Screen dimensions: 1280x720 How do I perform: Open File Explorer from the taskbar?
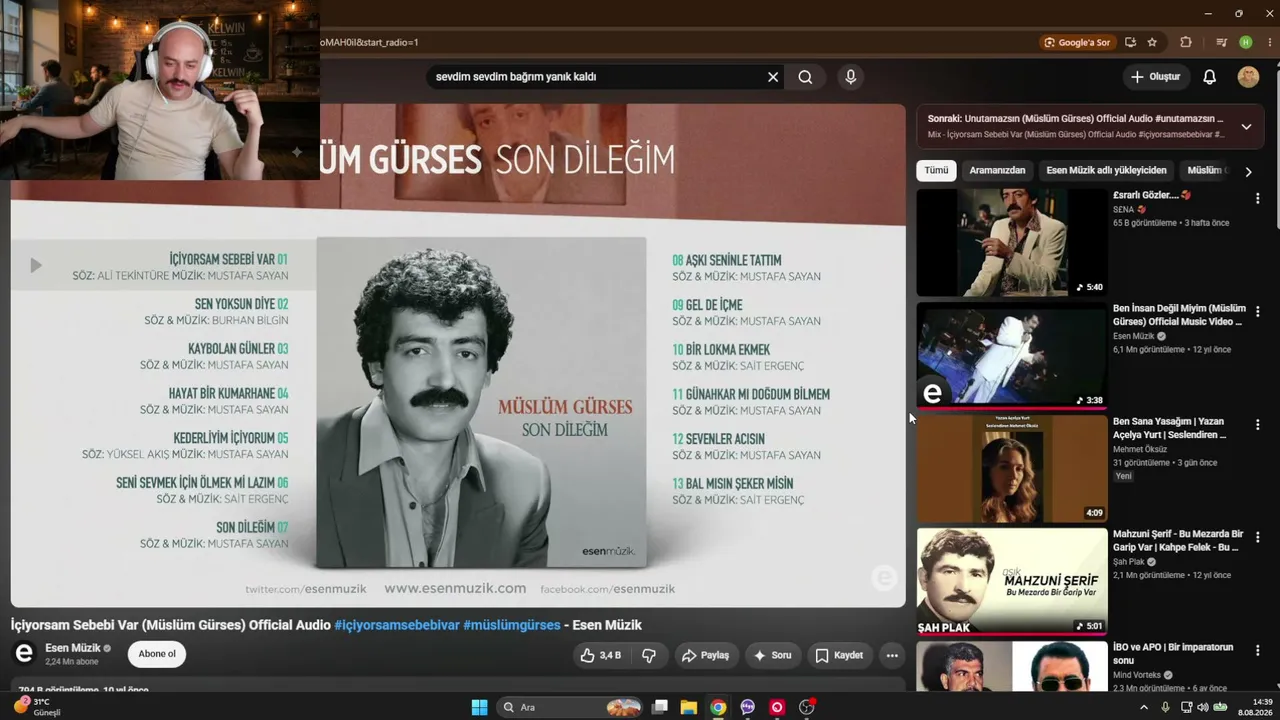coord(689,707)
